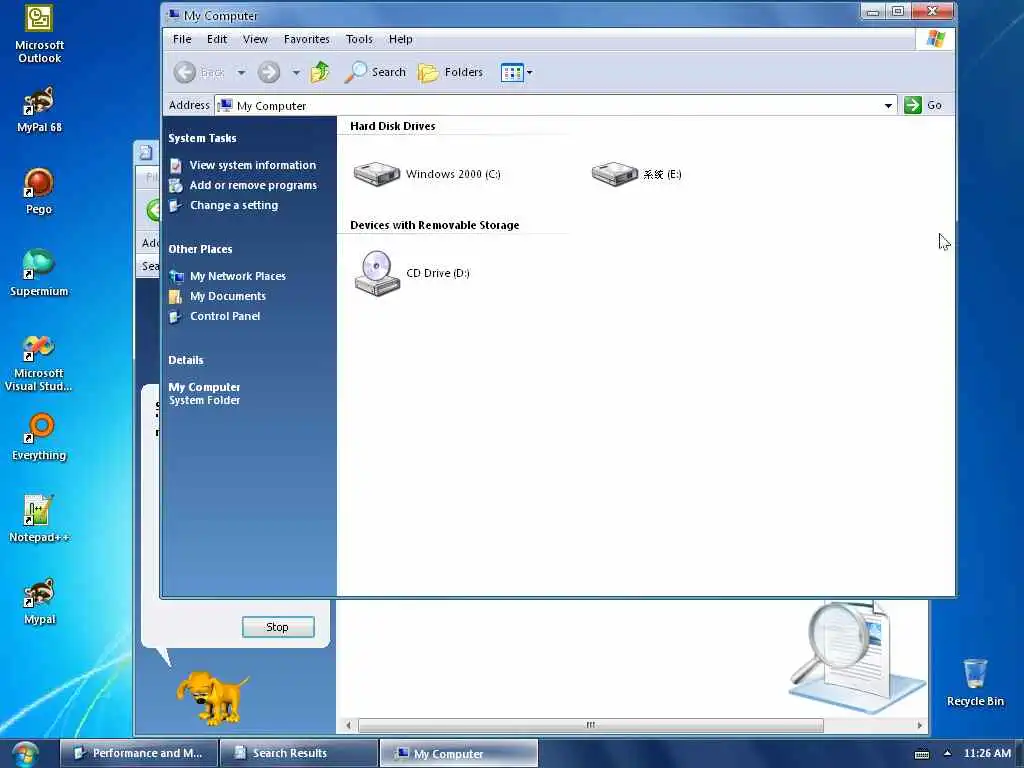Switch to Performance and M... taskbar window
Image resolution: width=1024 pixels, height=768 pixels.
(x=139, y=753)
